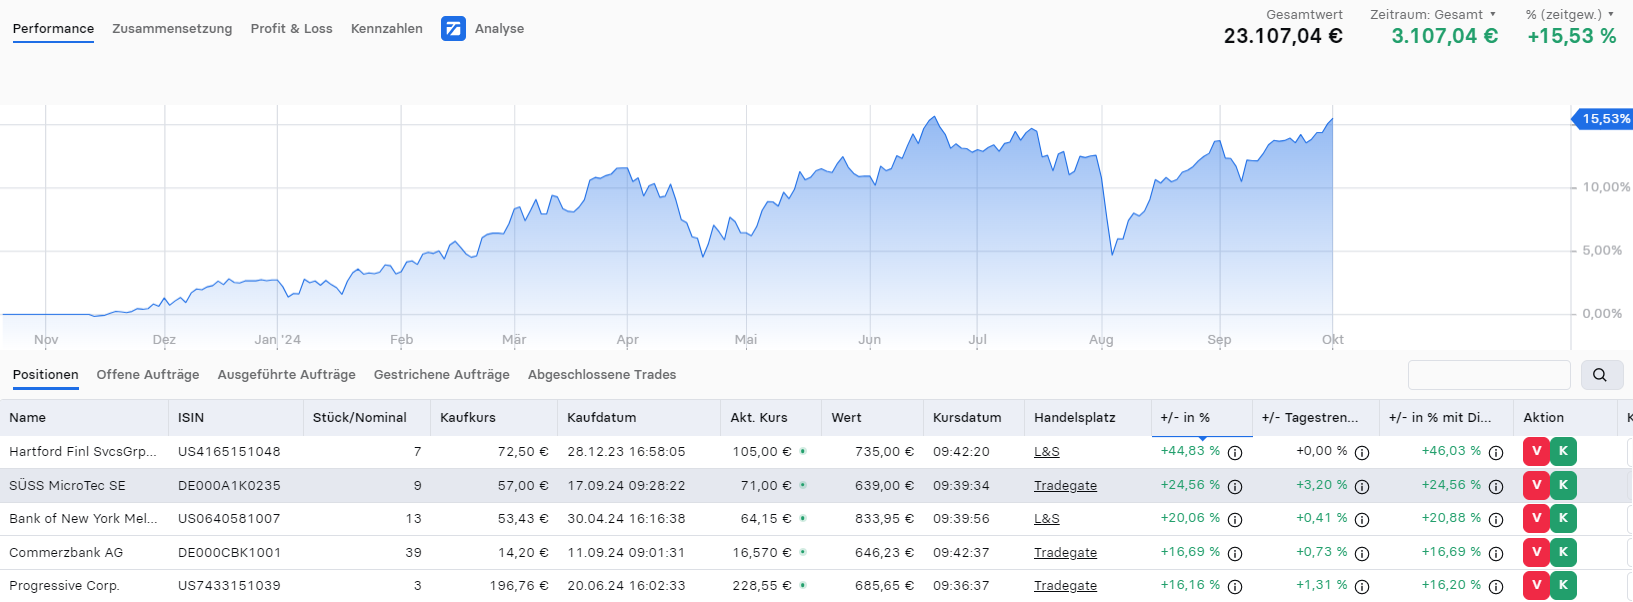The width and height of the screenshot is (1633, 602).
Task: View the Abgeschlossene Trades tab
Action: (x=602, y=375)
